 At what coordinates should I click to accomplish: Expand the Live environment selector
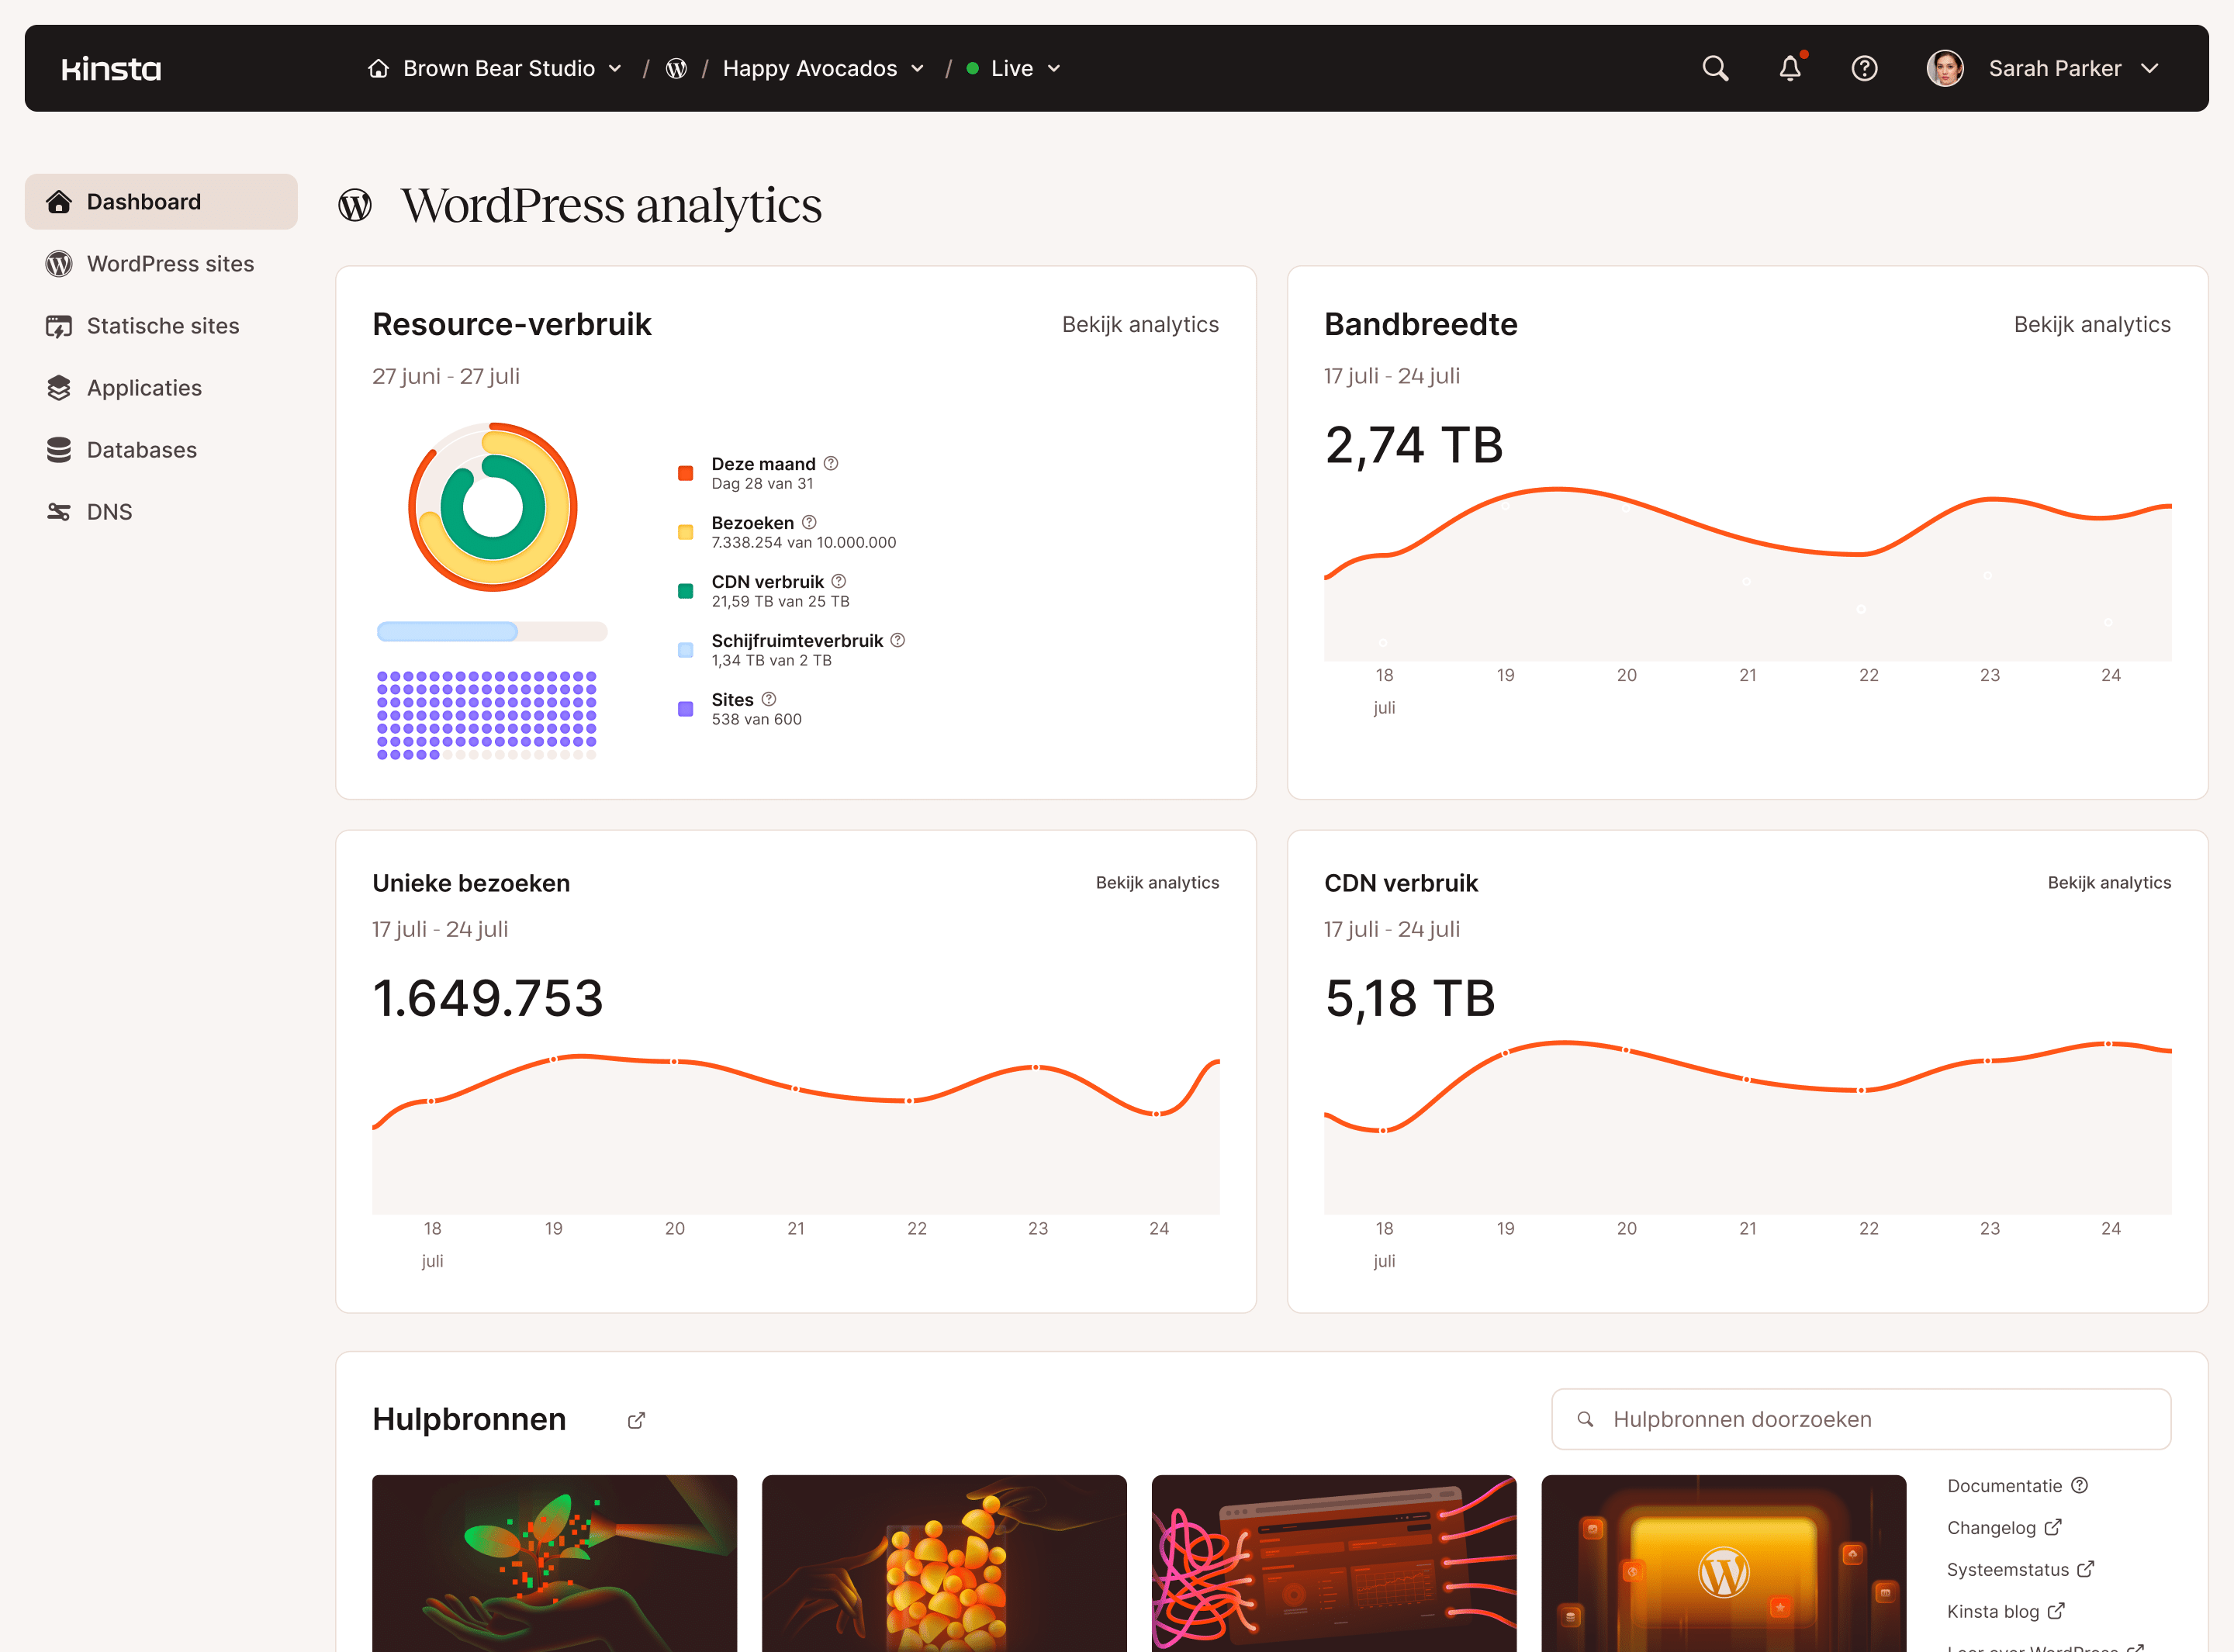(x=1054, y=68)
